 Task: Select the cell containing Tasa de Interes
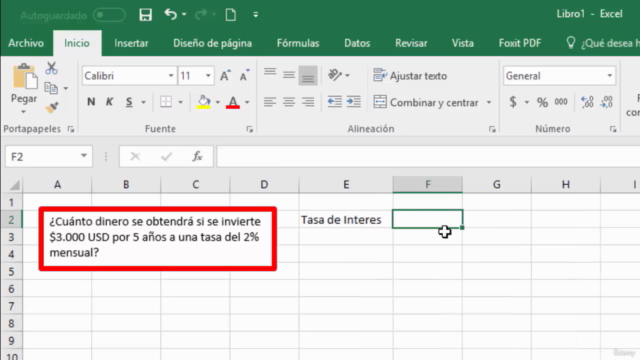point(346,220)
